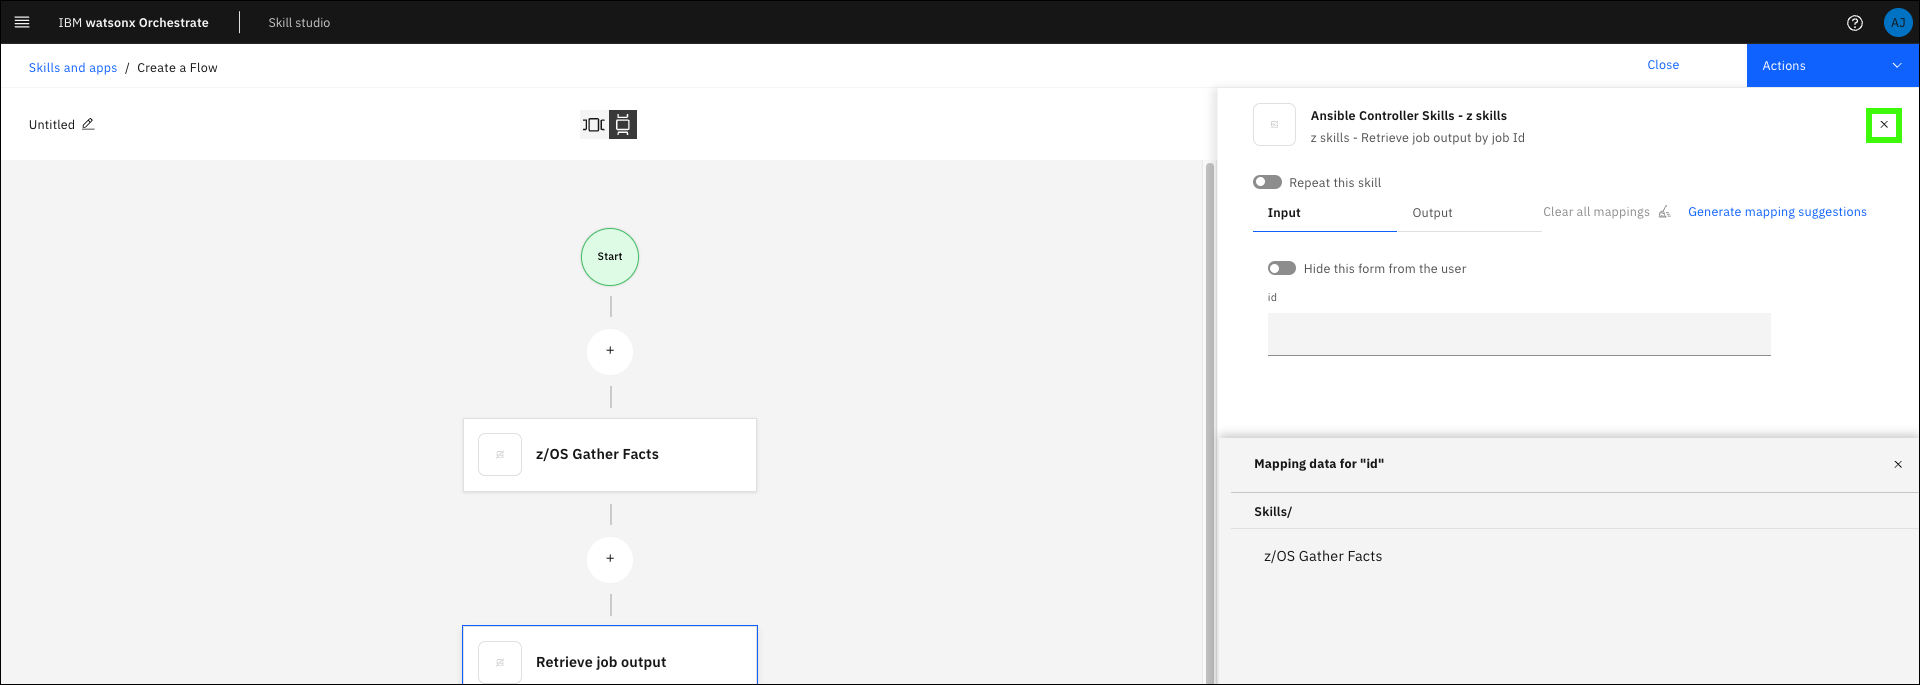Switch to vertical flow layout icon
Screen dimensions: 1920x685
[623, 125]
